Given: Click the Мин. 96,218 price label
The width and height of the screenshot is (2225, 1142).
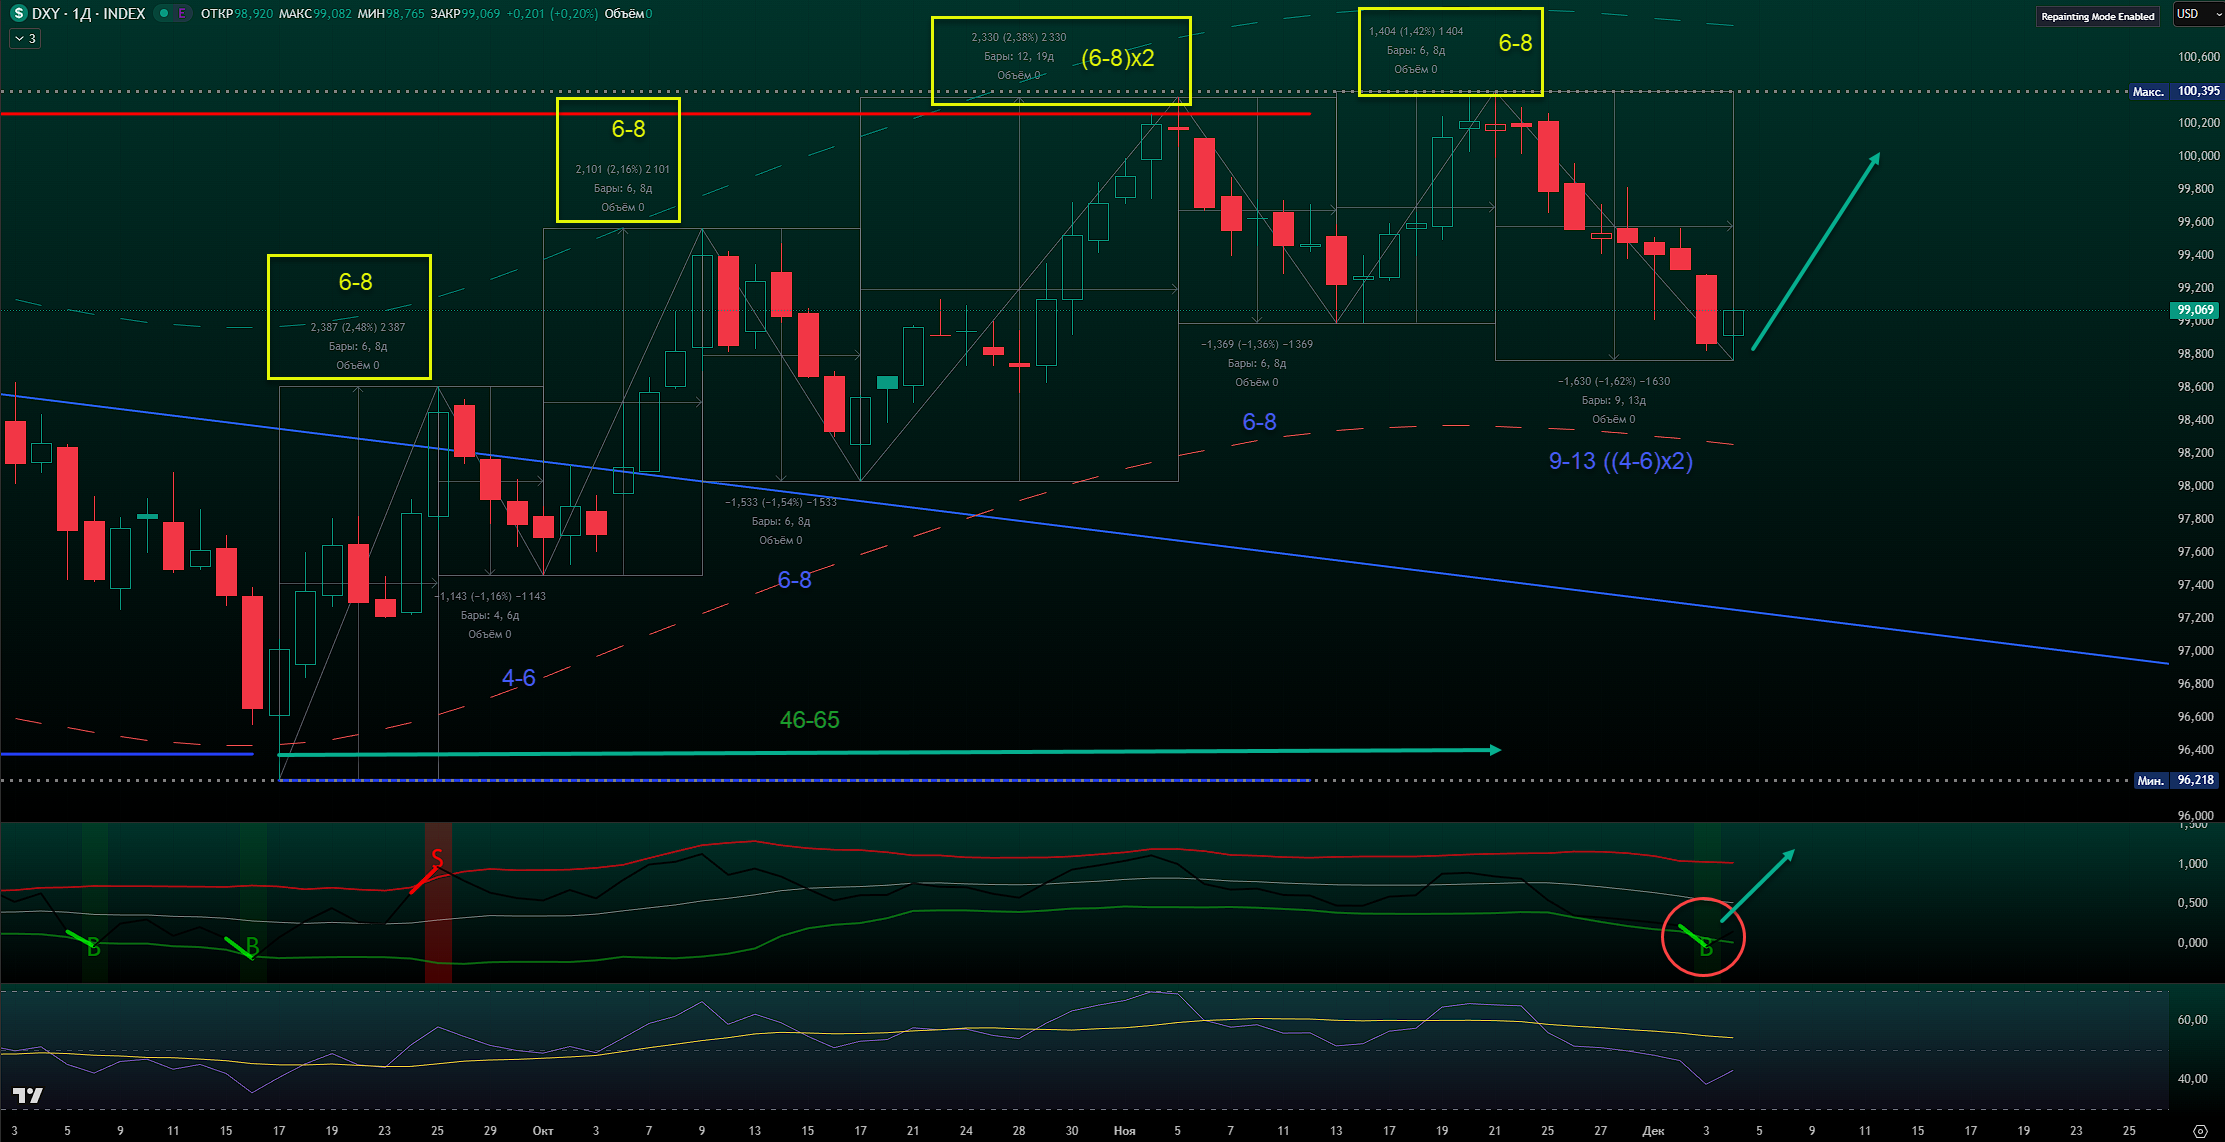Looking at the screenshot, I should click(2176, 780).
